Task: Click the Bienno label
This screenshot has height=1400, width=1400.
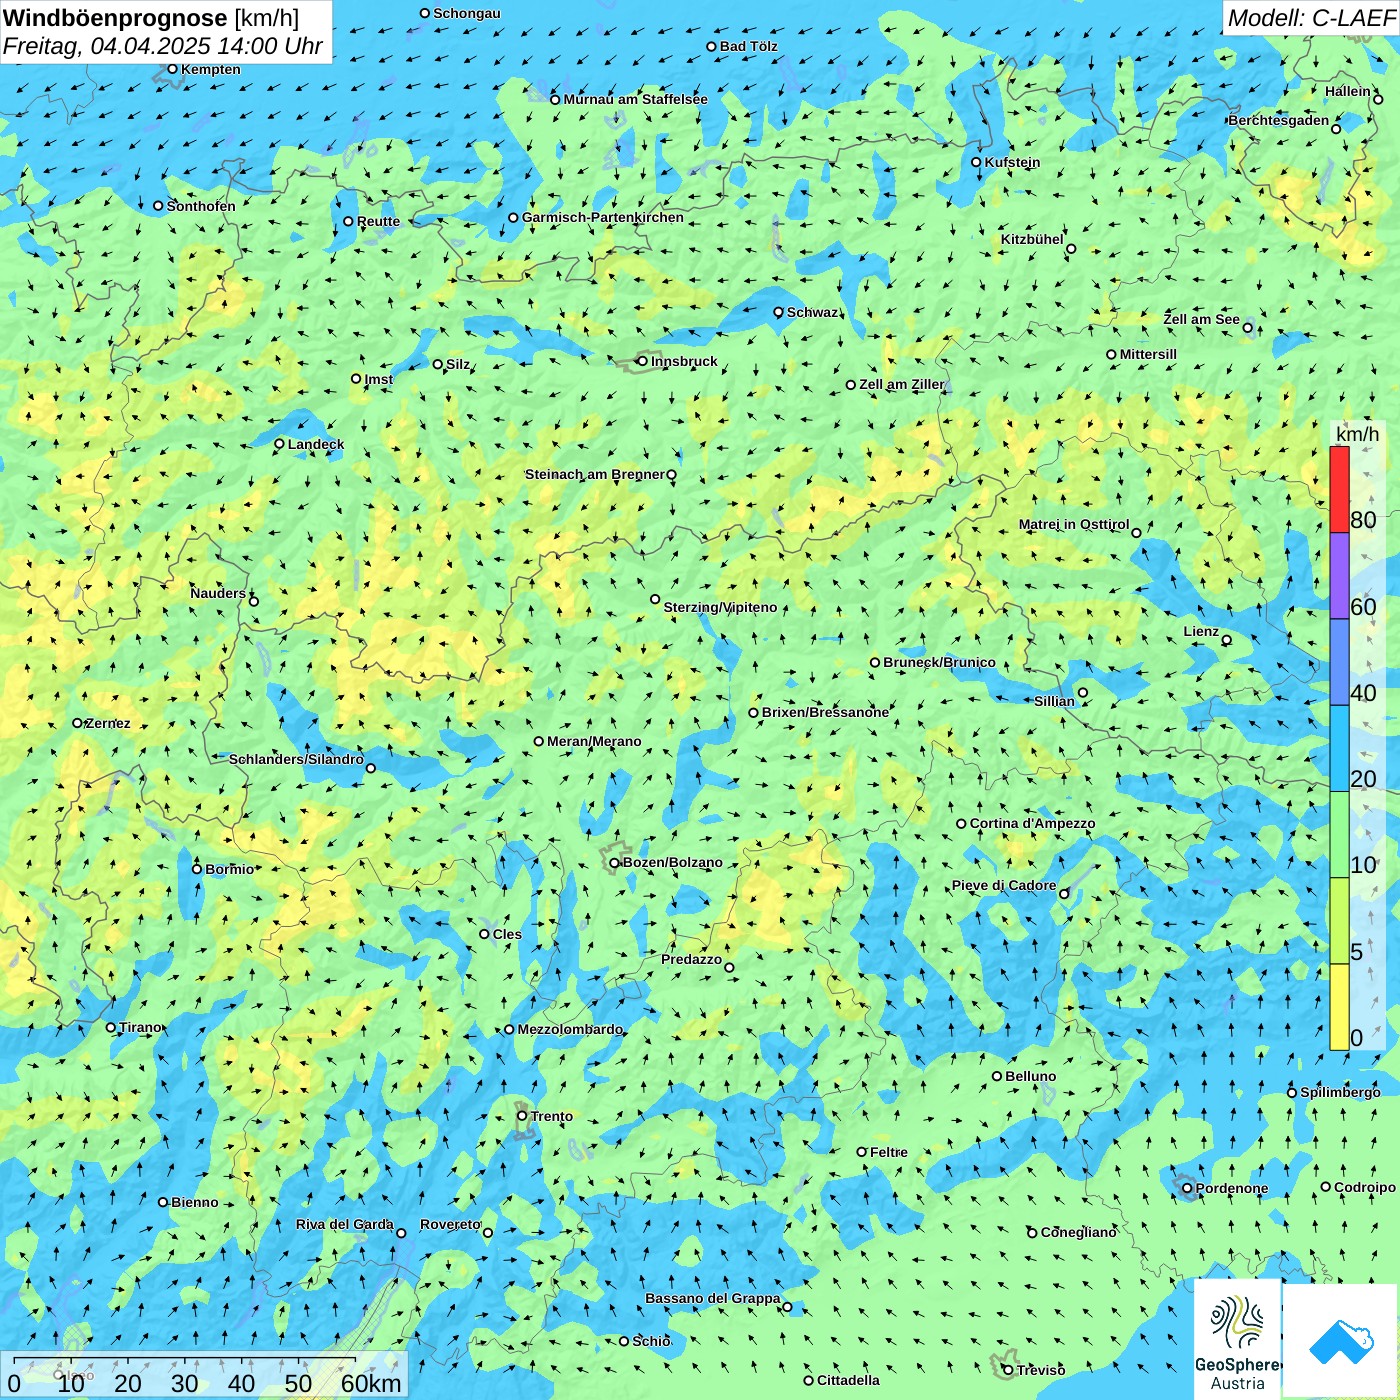Action: point(194,1202)
